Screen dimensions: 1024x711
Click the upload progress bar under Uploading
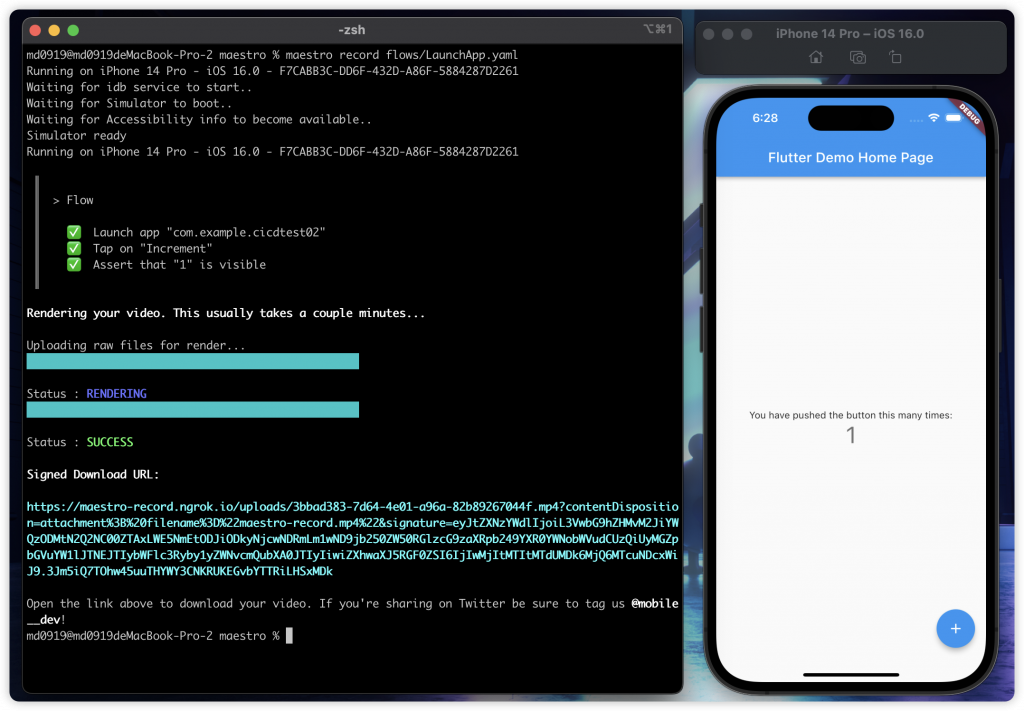click(x=193, y=361)
